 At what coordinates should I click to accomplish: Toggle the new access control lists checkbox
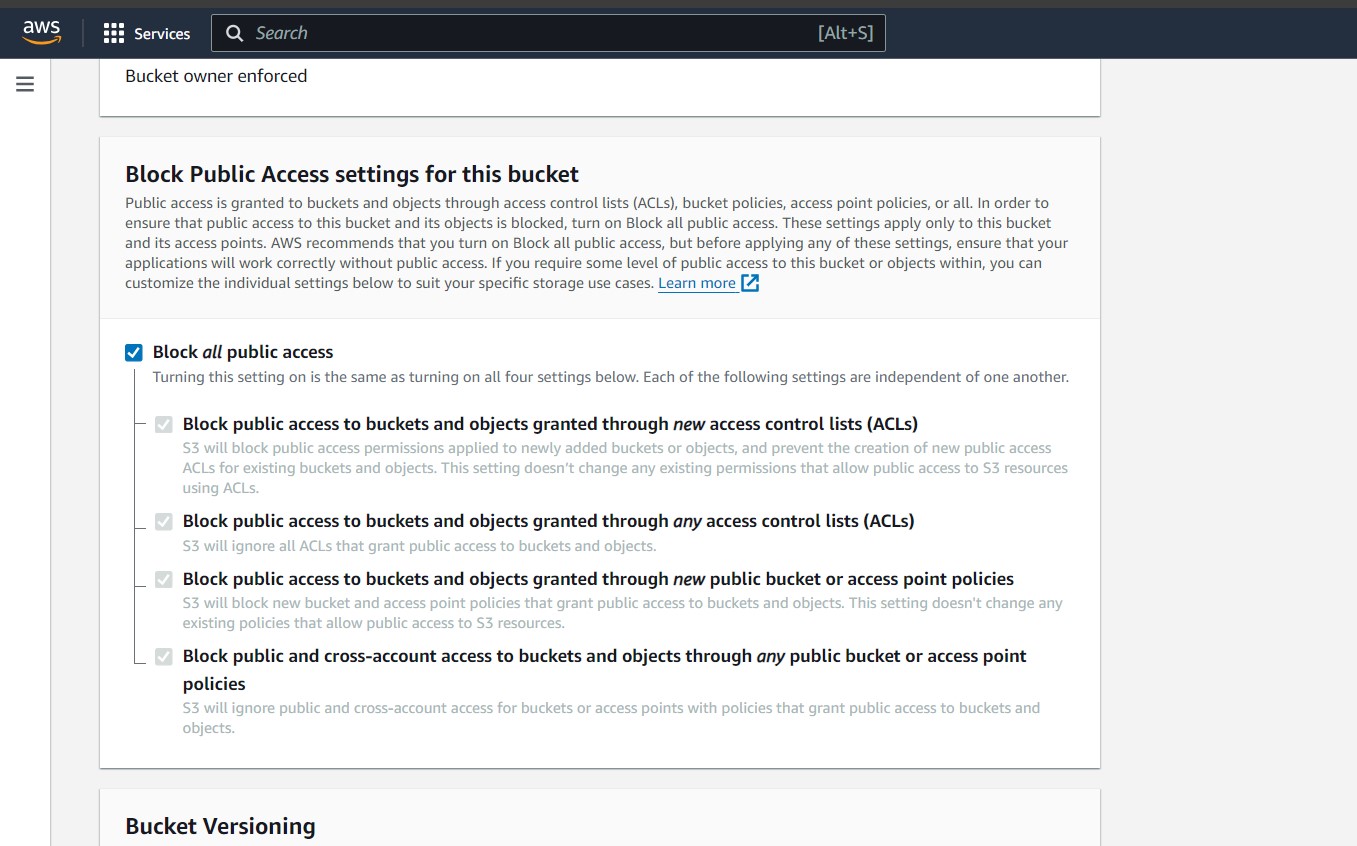(164, 424)
